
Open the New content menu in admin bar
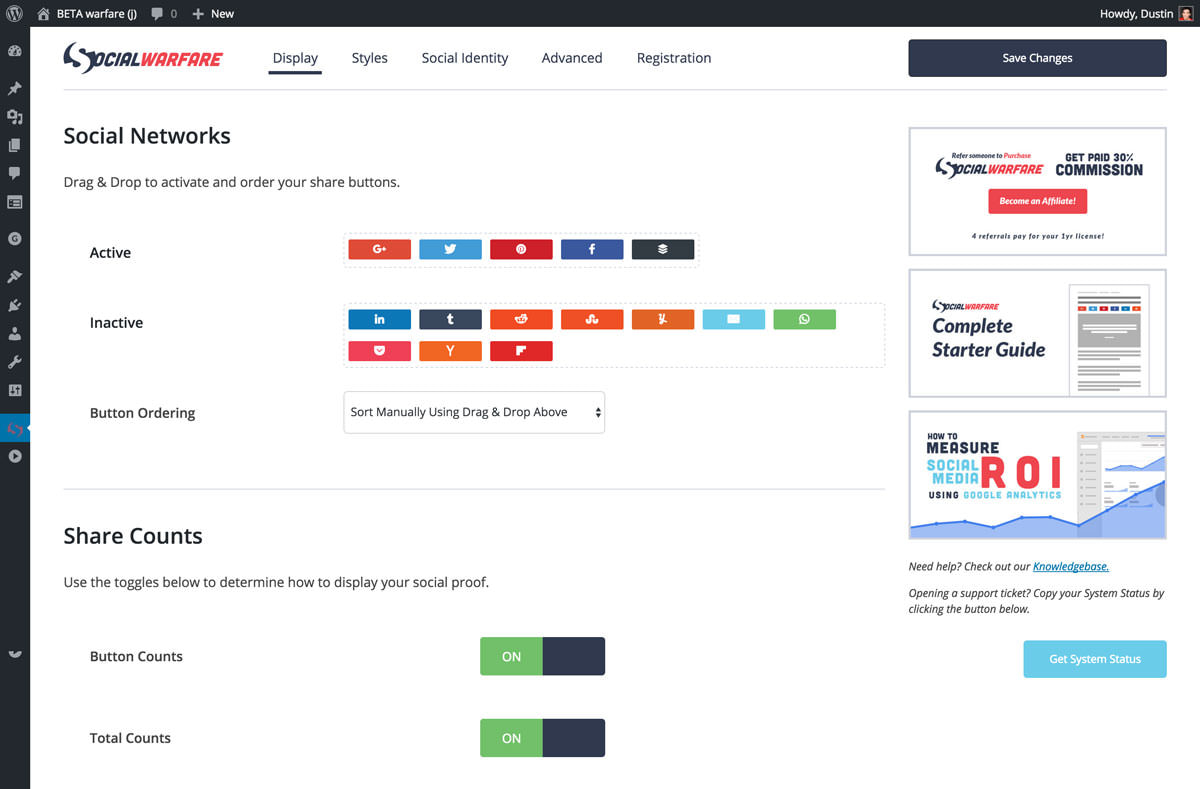[x=213, y=14]
